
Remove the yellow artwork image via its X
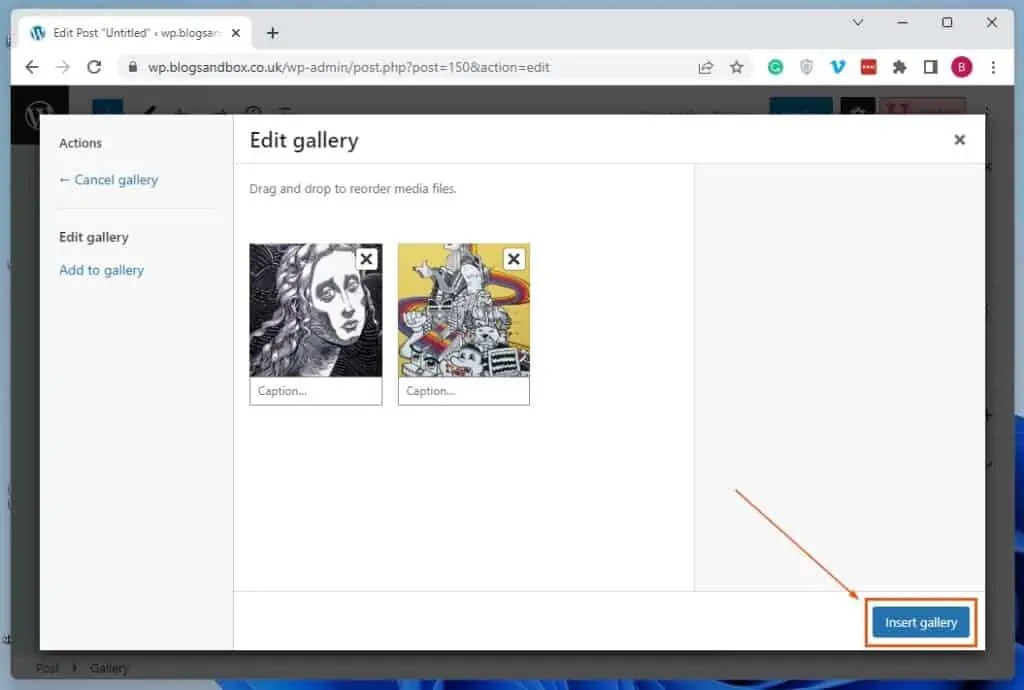tap(514, 258)
